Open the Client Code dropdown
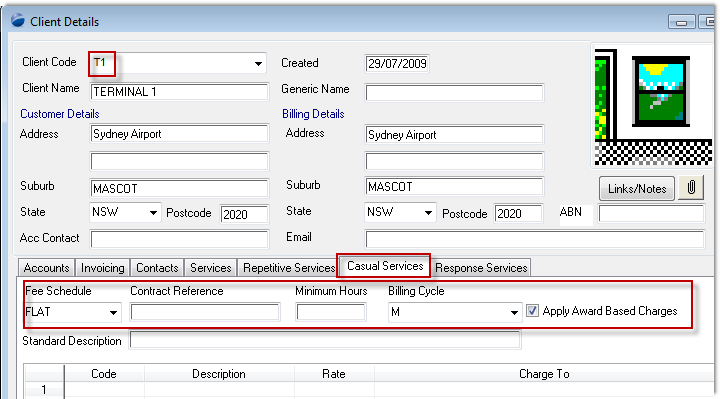The image size is (720, 399). (x=258, y=63)
